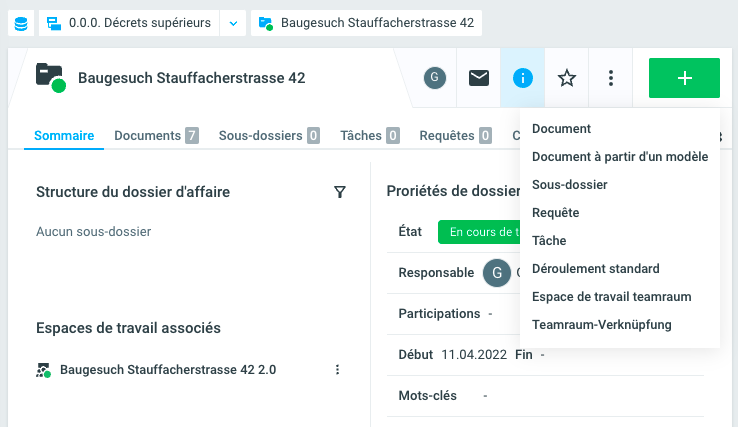This screenshot has width=738, height=427.
Task: Click the green plus add button
Action: click(x=684, y=78)
